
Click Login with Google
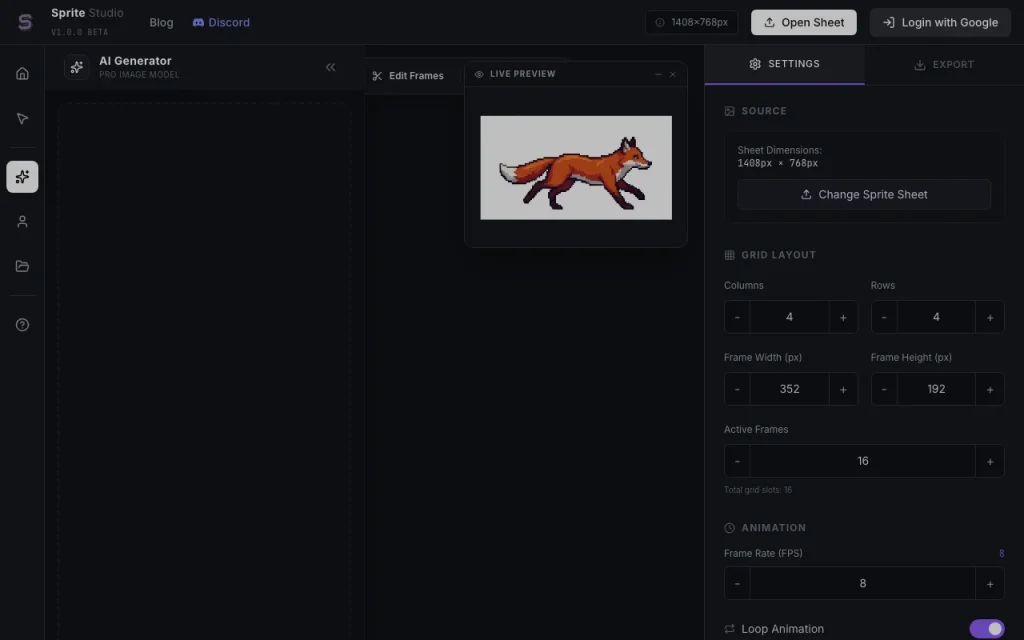(940, 22)
